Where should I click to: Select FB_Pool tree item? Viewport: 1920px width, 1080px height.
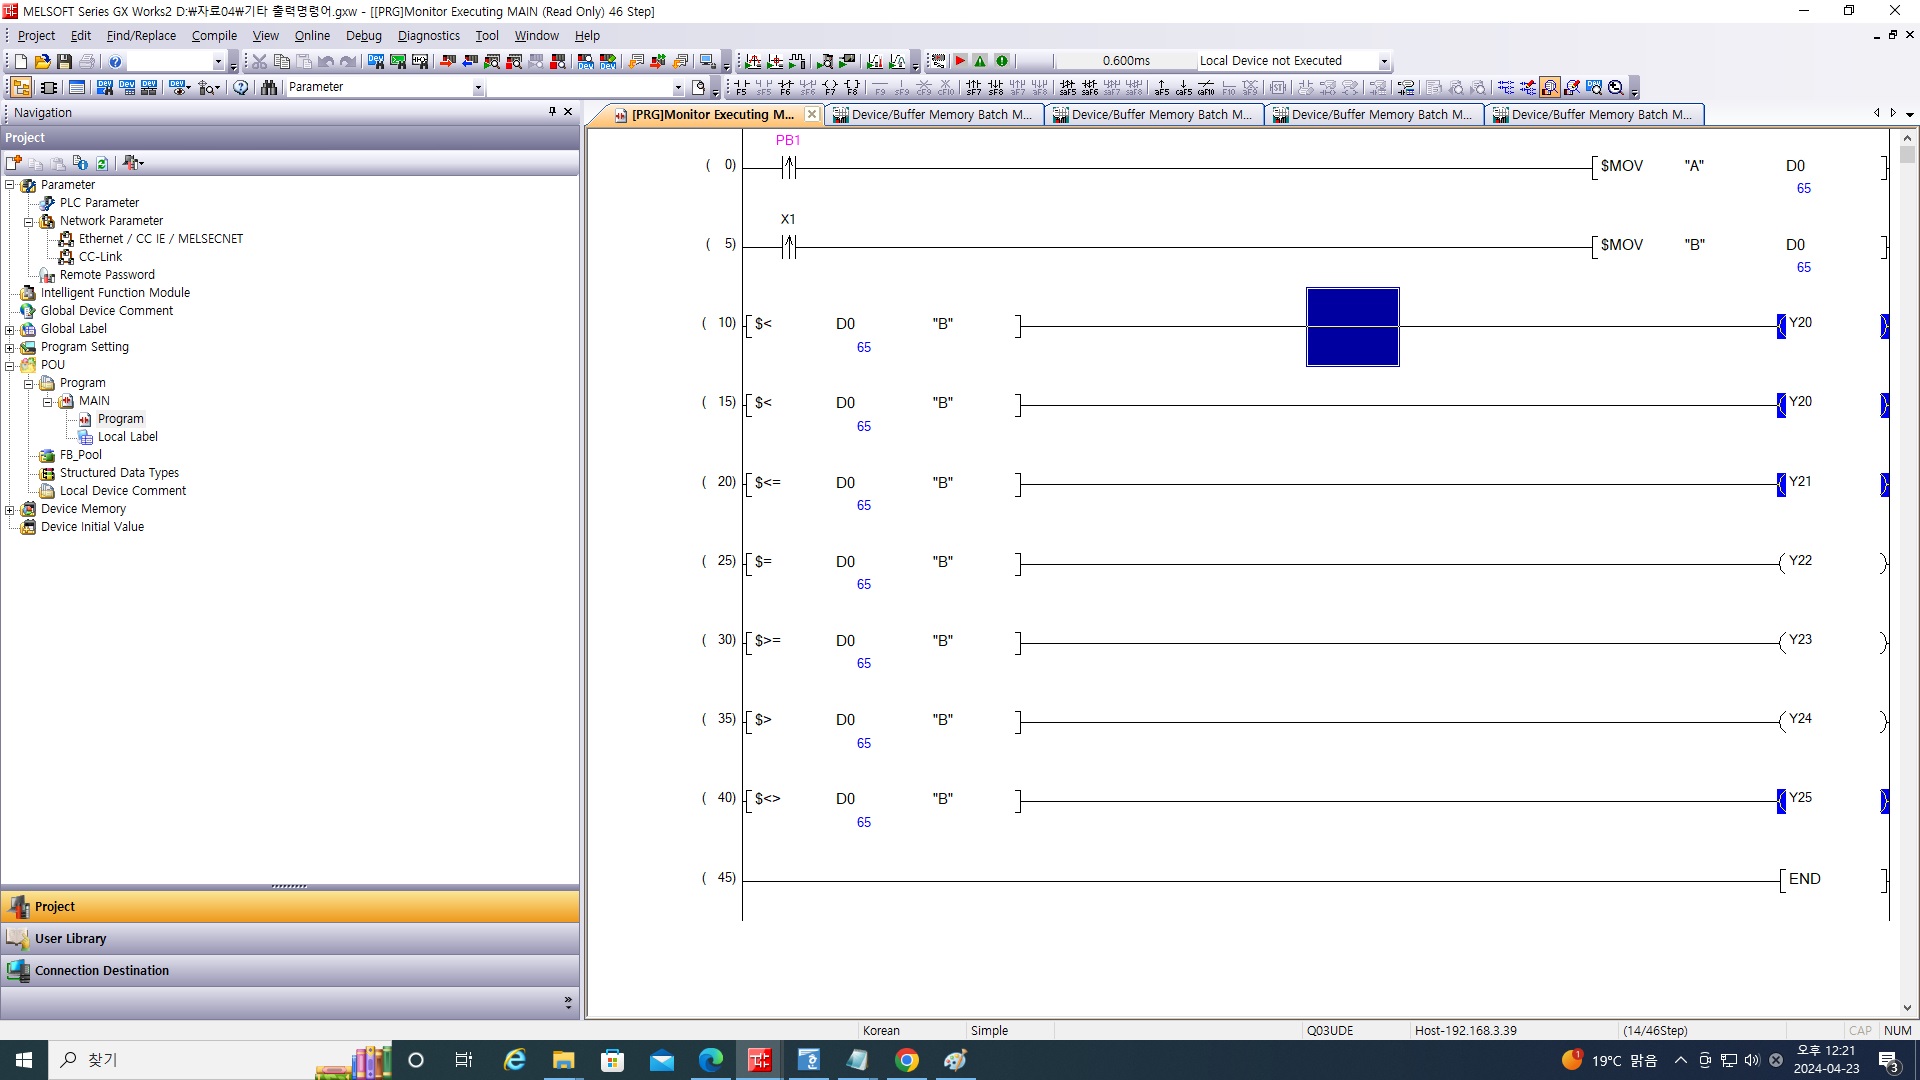(80, 455)
